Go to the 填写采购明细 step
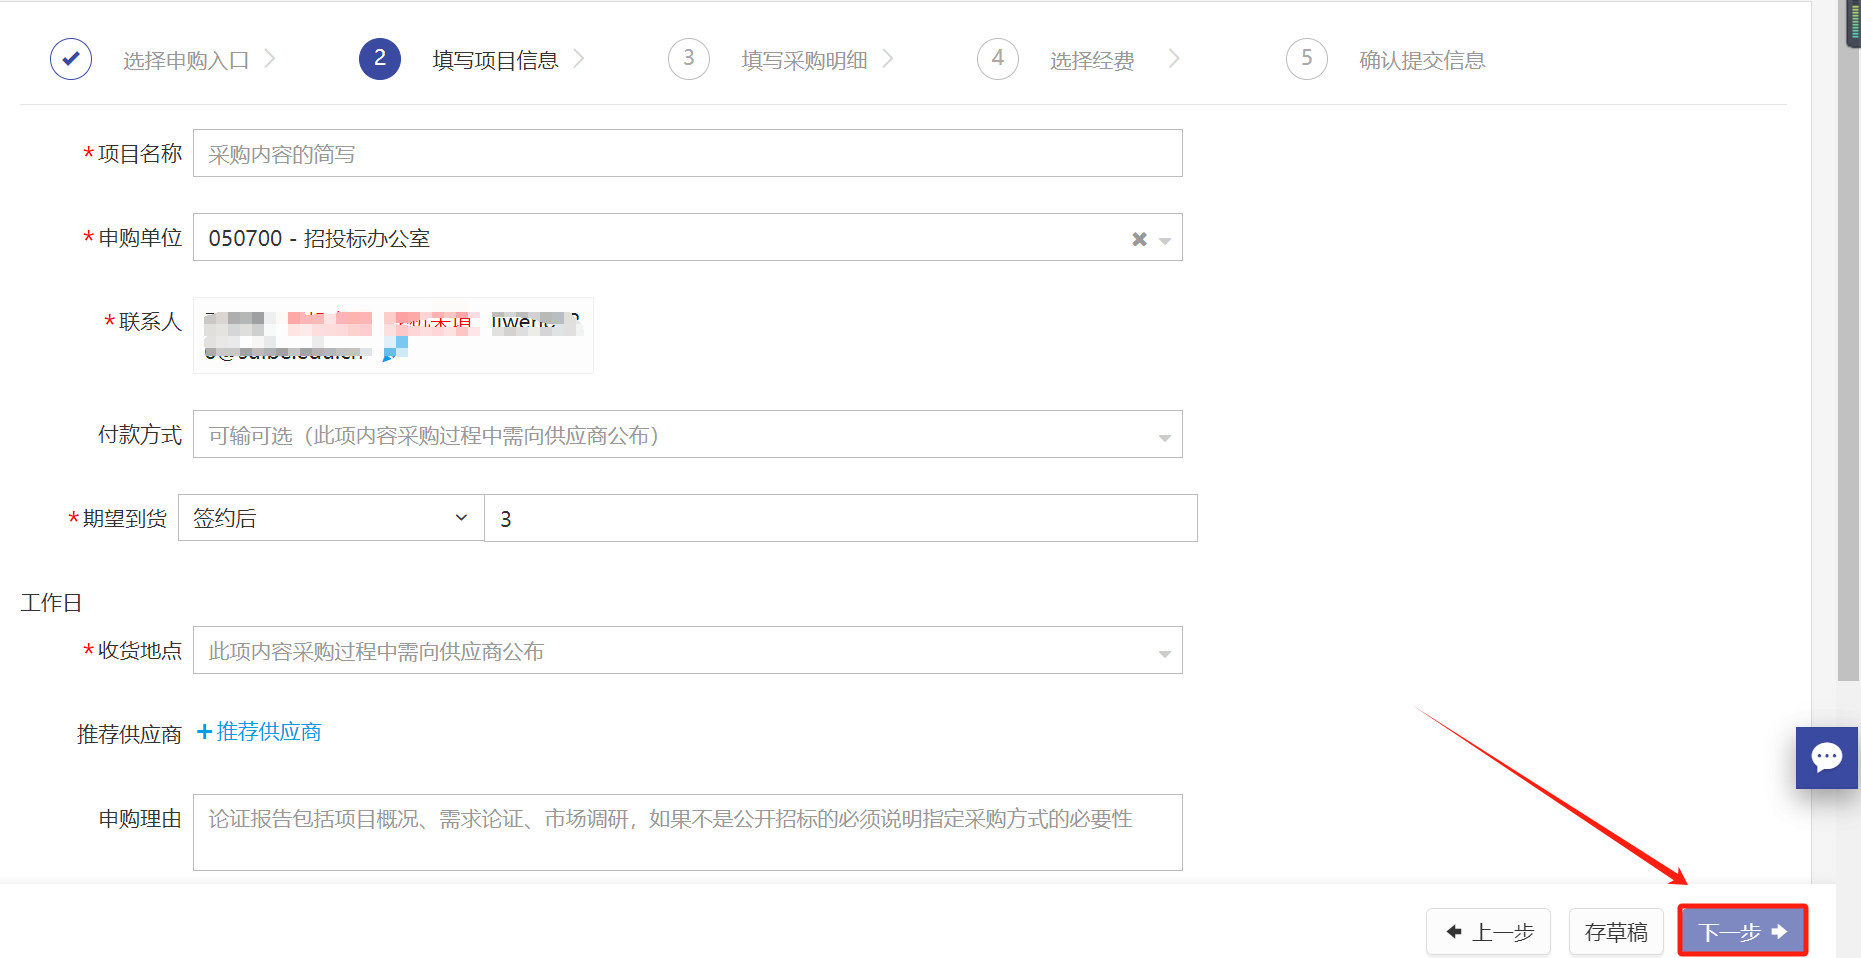 pyautogui.click(x=804, y=60)
